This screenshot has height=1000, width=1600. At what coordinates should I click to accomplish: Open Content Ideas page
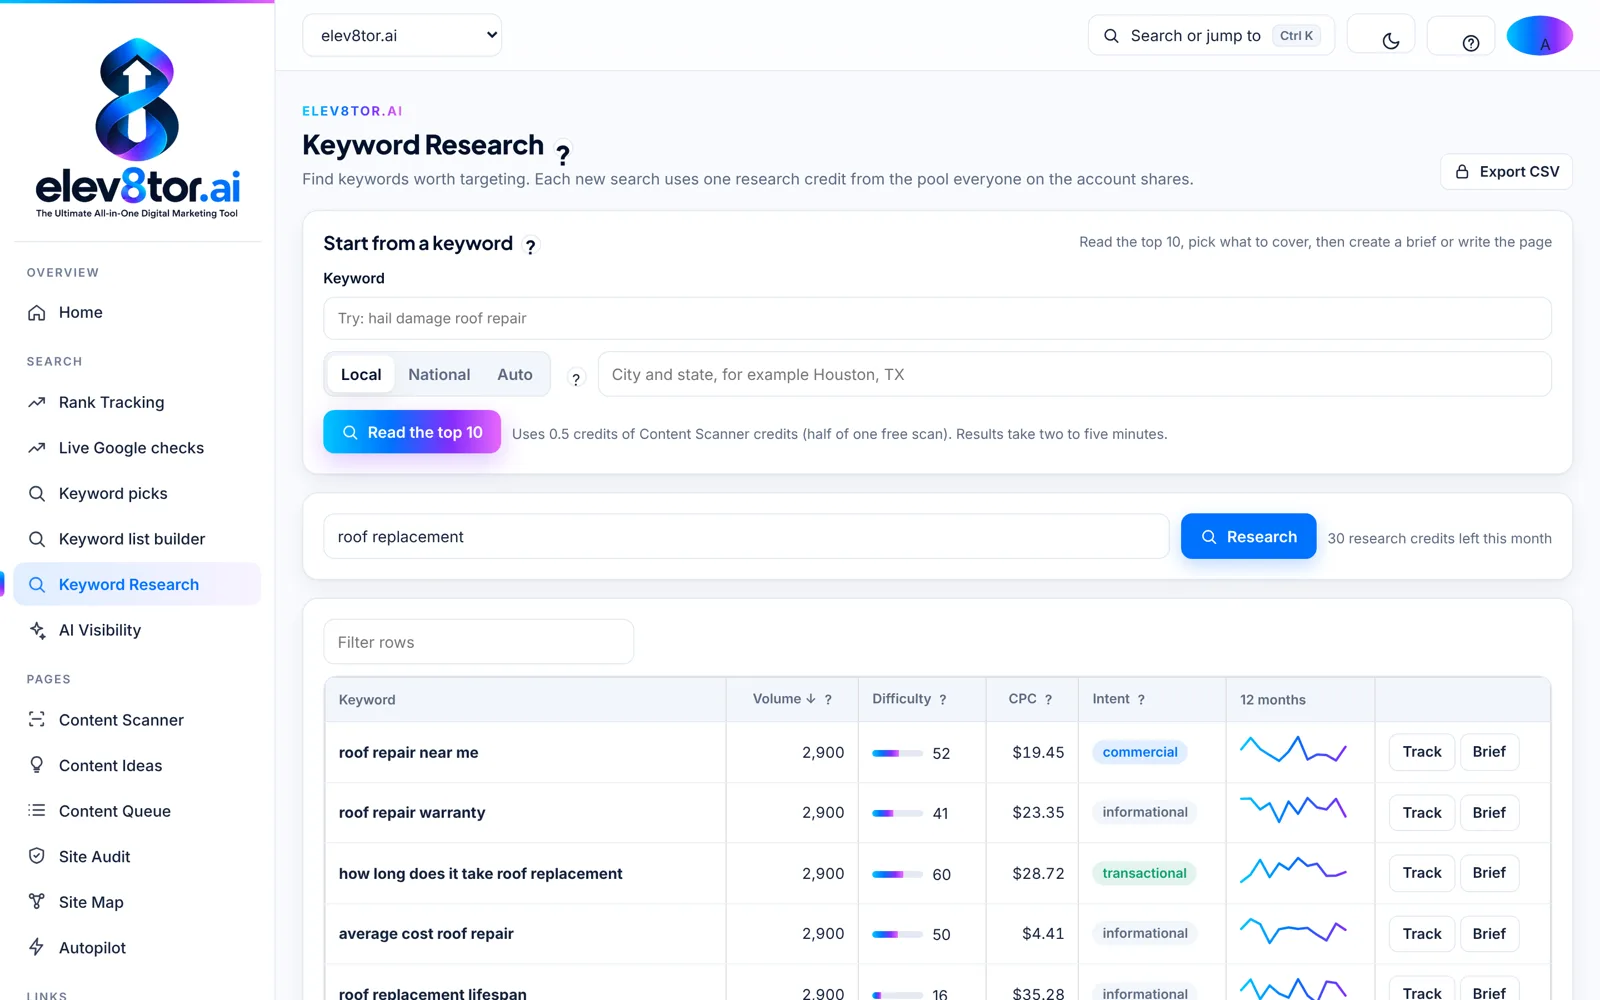click(137, 765)
